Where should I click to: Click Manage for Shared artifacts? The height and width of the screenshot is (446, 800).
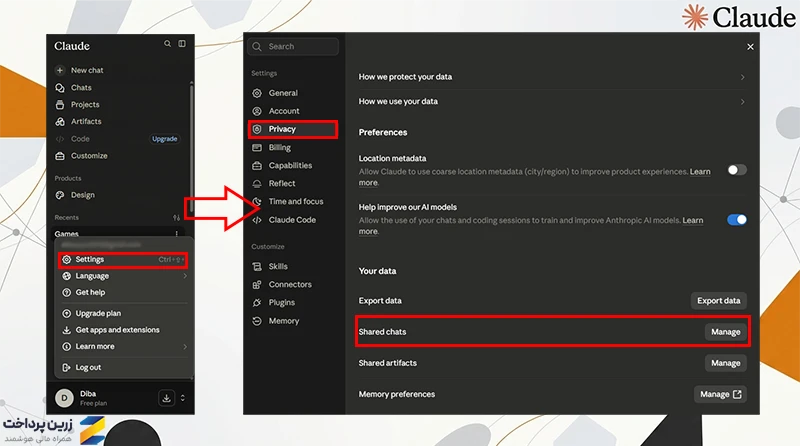(x=726, y=363)
